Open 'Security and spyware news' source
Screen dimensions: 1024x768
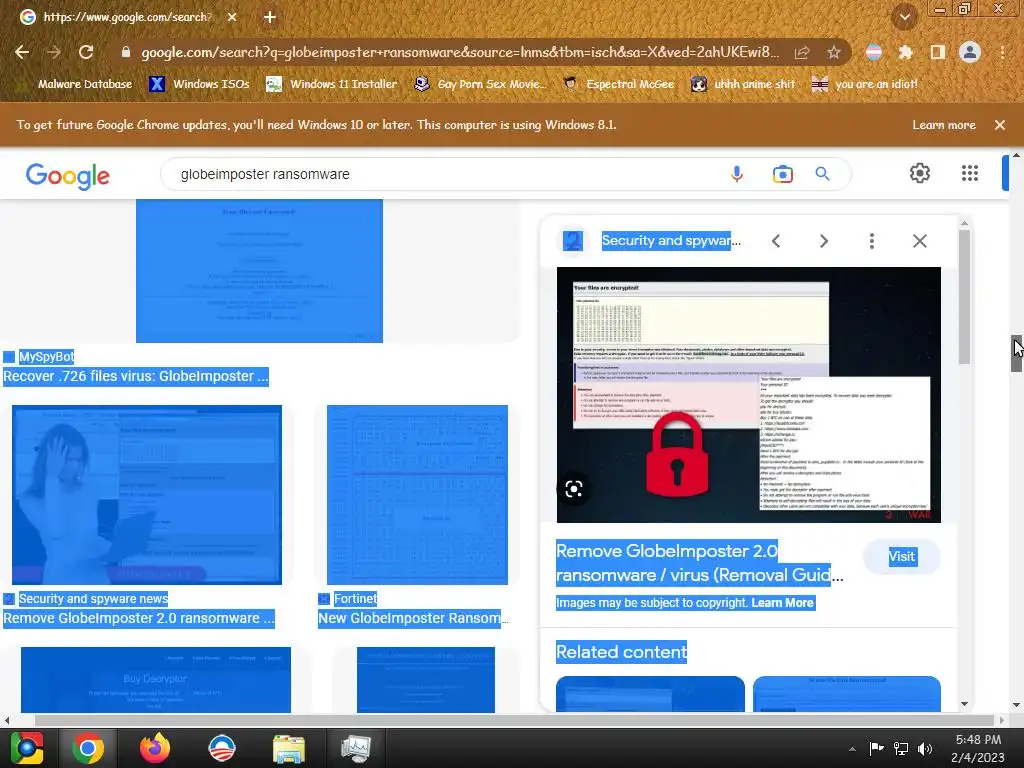coord(93,599)
